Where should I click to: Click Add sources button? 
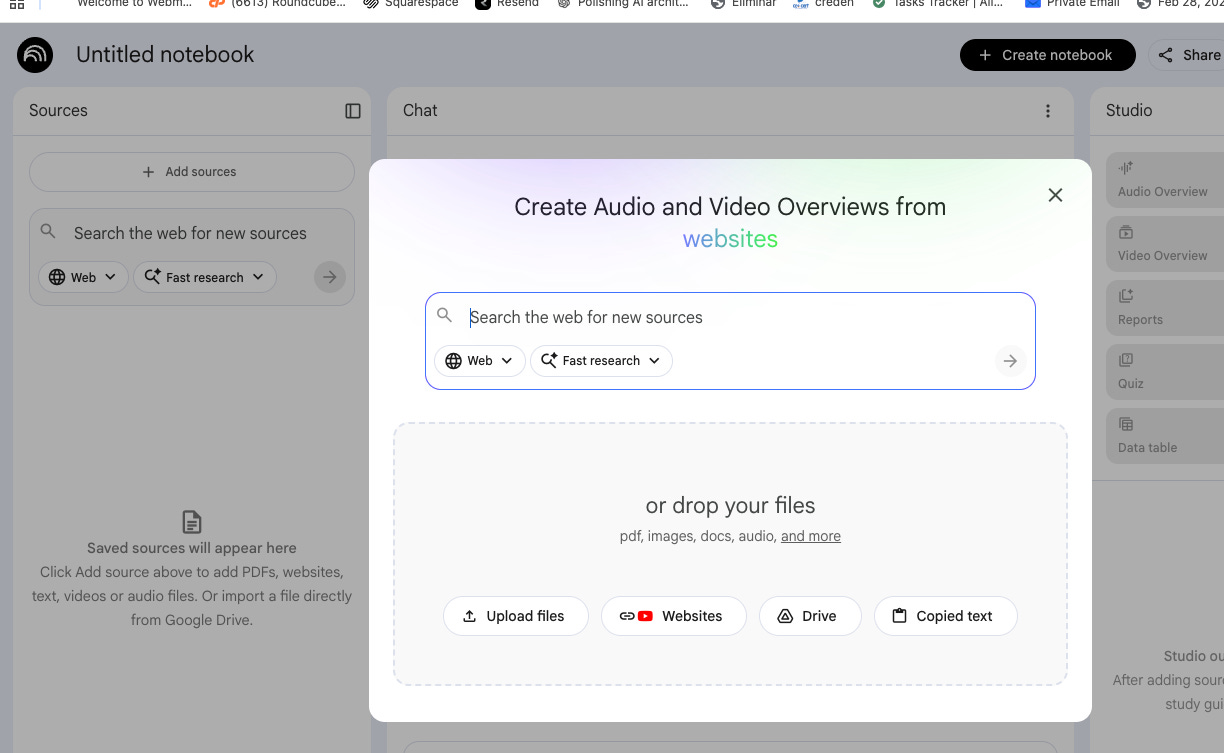[x=192, y=172]
